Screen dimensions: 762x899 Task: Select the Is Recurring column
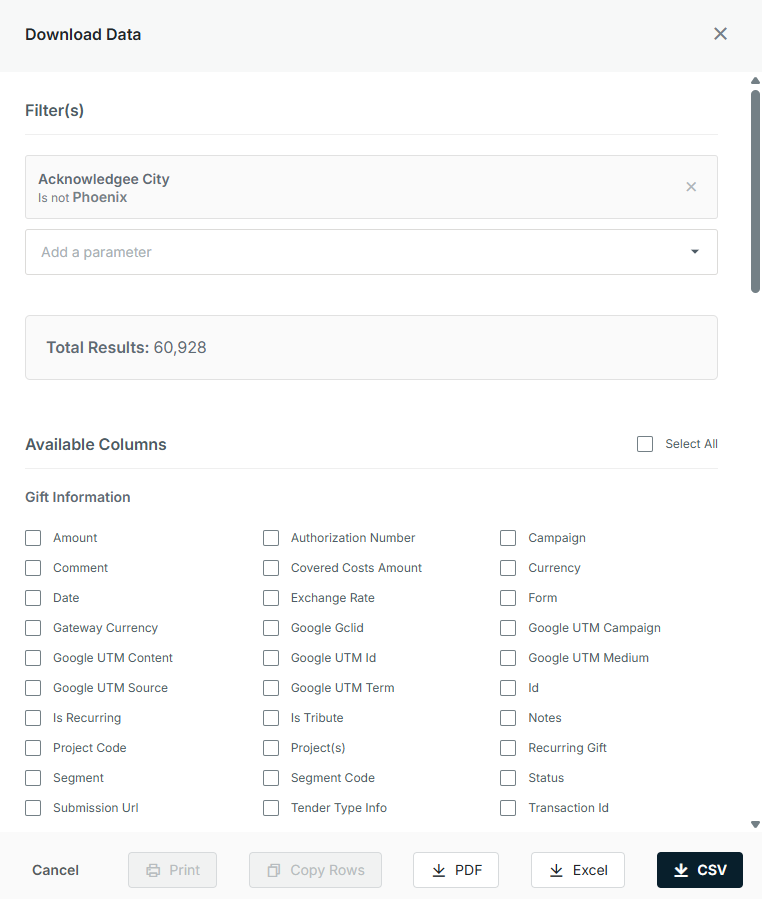33,718
